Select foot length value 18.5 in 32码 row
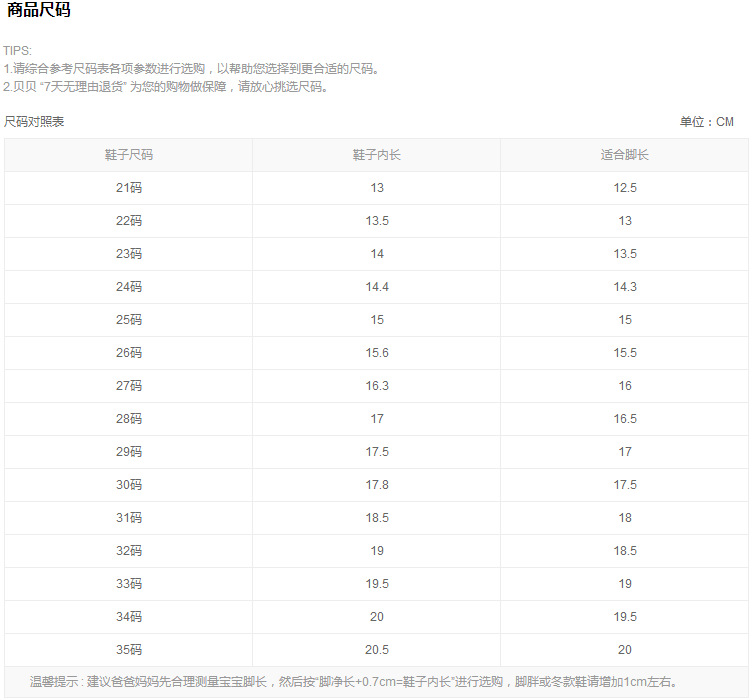 point(625,550)
